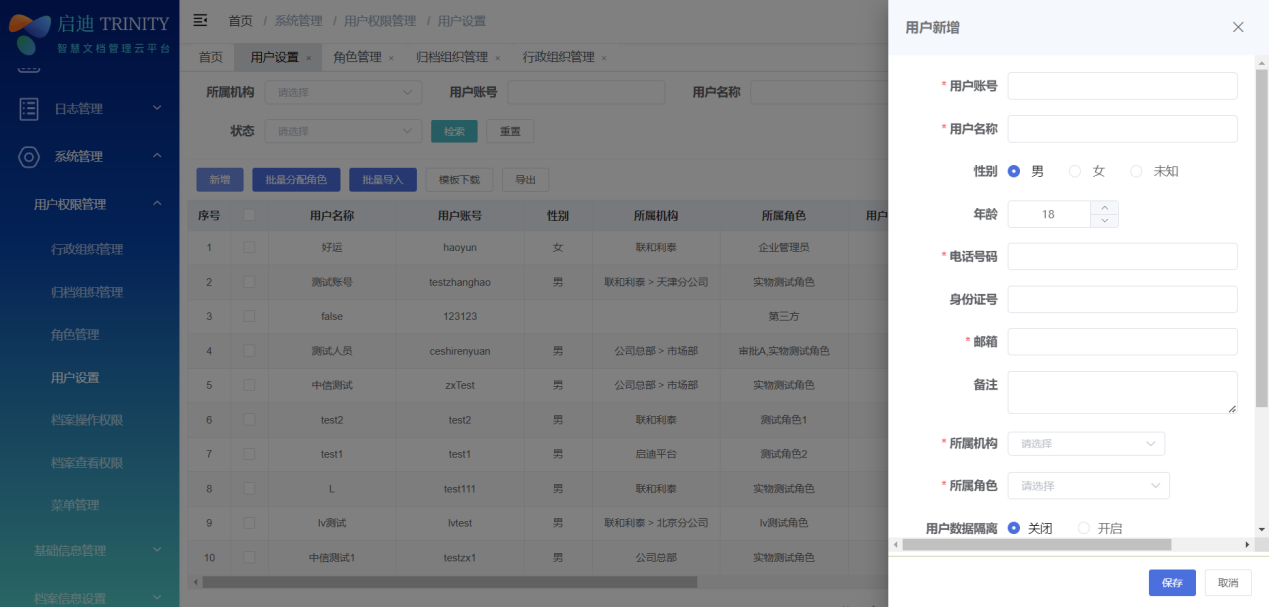1269x607 pixels.
Task: Open the 所属机构 filter dropdown
Action: (x=343, y=92)
